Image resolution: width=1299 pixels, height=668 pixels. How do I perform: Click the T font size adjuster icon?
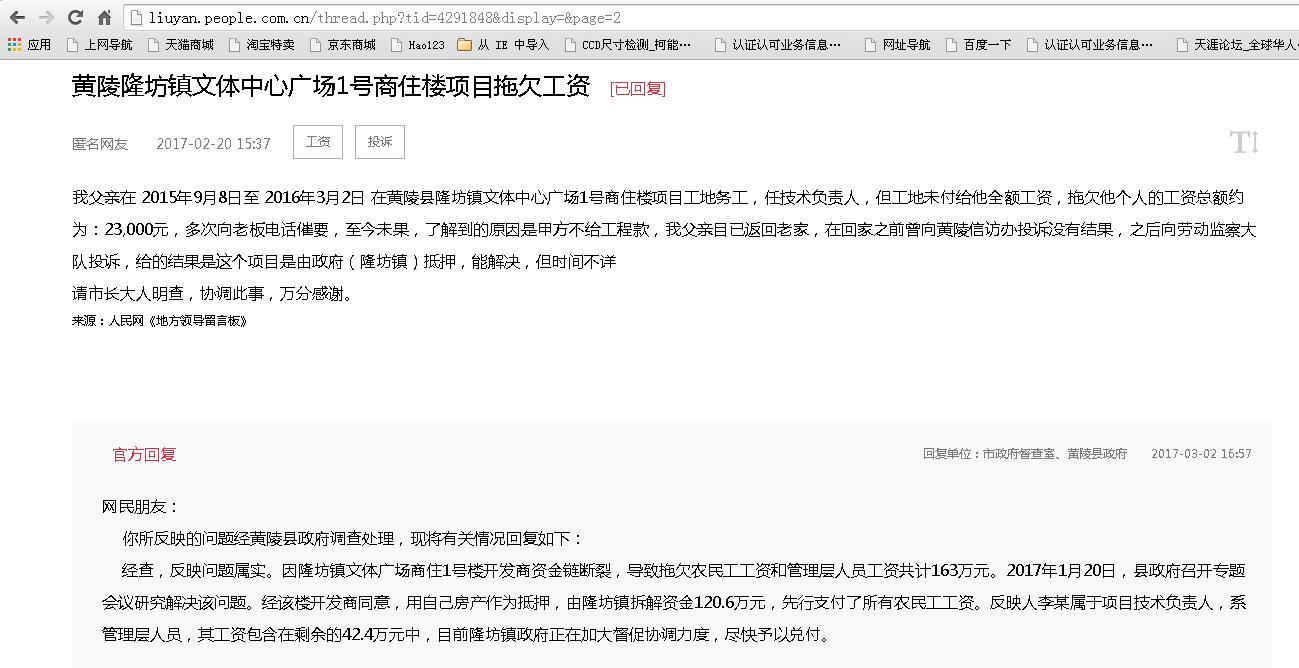click(x=1243, y=142)
